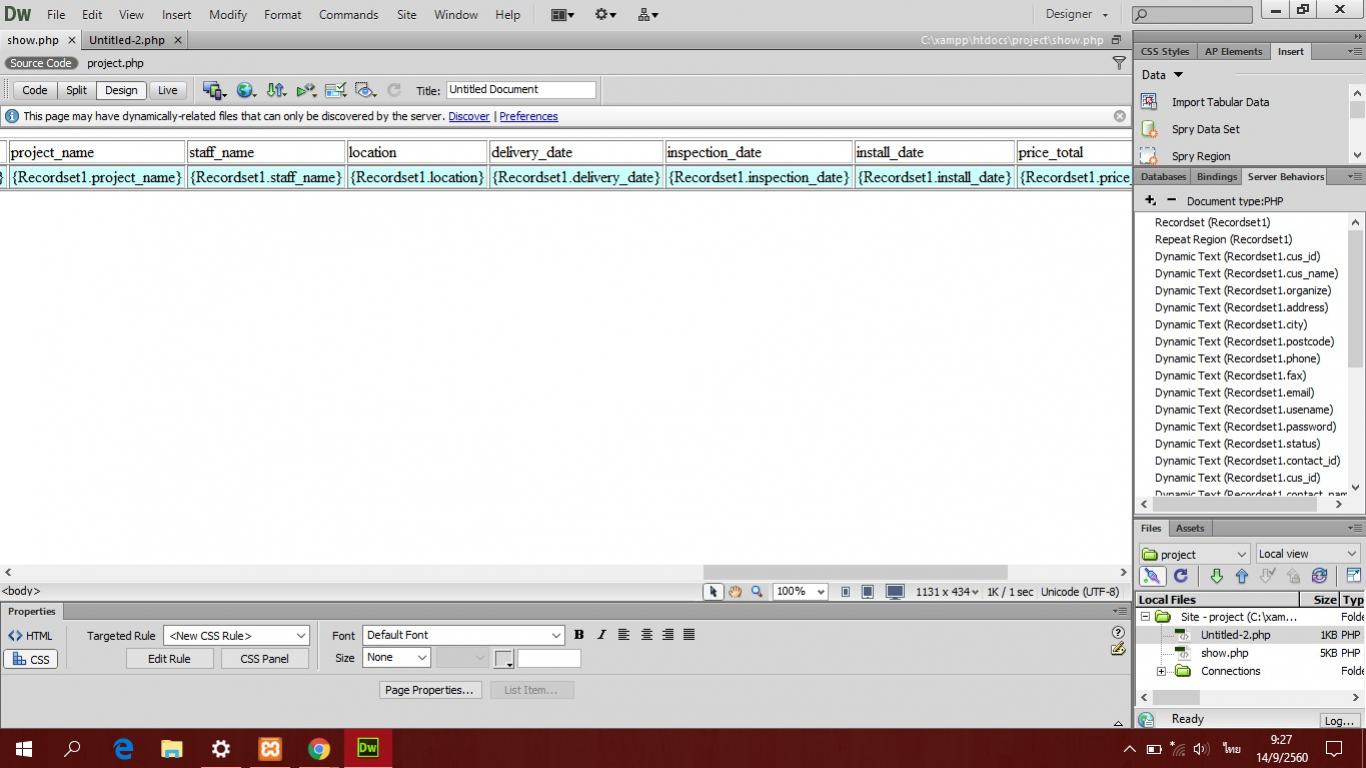This screenshot has width=1366, height=768.
Task: Click Quick Tag Editor icon in Properties
Action: pyautogui.click(x=1118, y=649)
